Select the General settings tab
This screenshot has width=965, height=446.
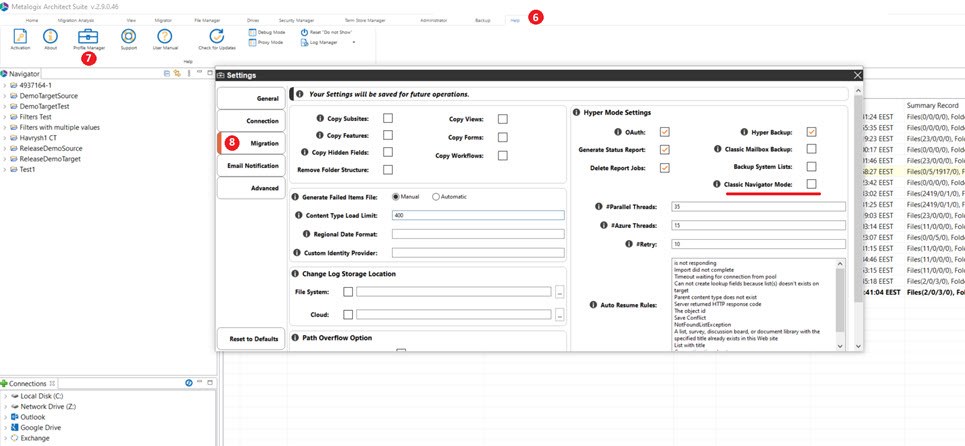pyautogui.click(x=251, y=98)
